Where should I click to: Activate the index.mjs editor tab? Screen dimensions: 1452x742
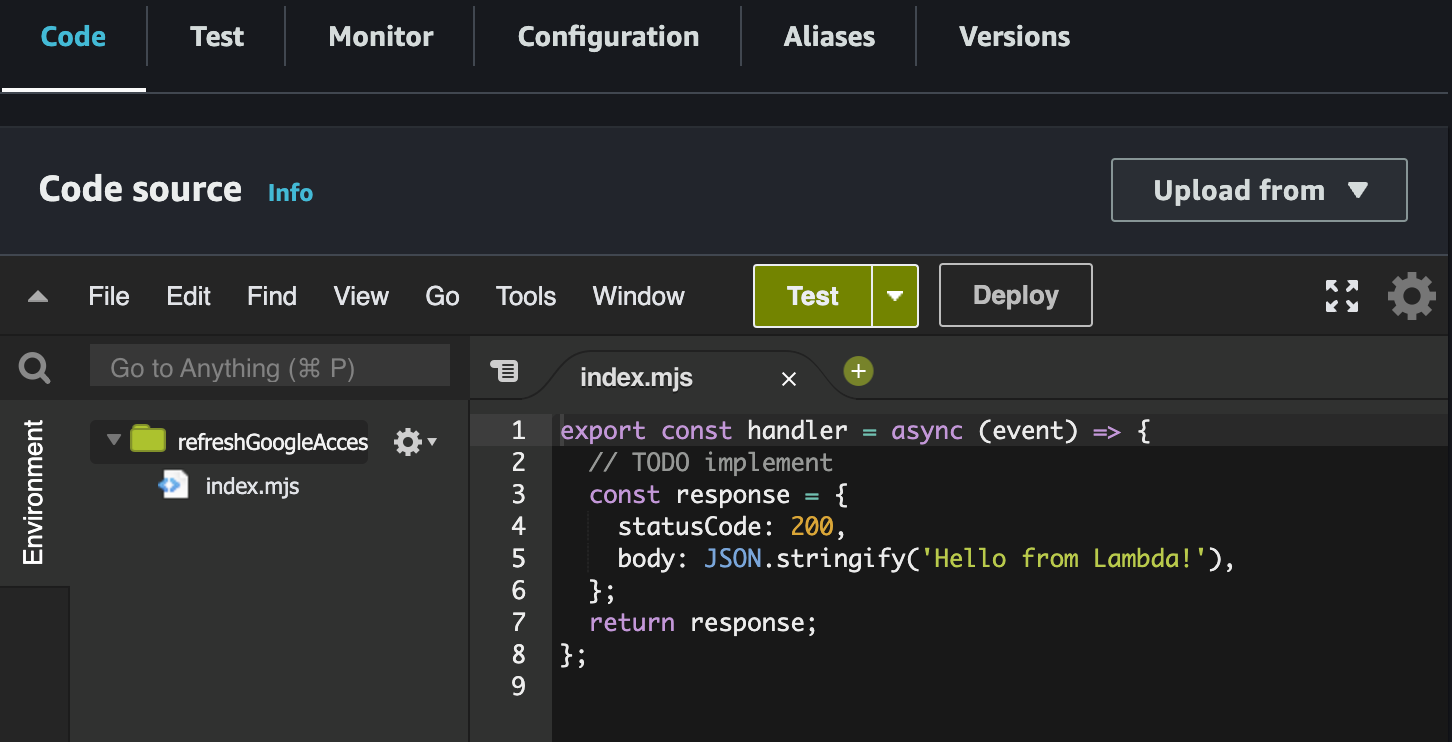pos(637,378)
